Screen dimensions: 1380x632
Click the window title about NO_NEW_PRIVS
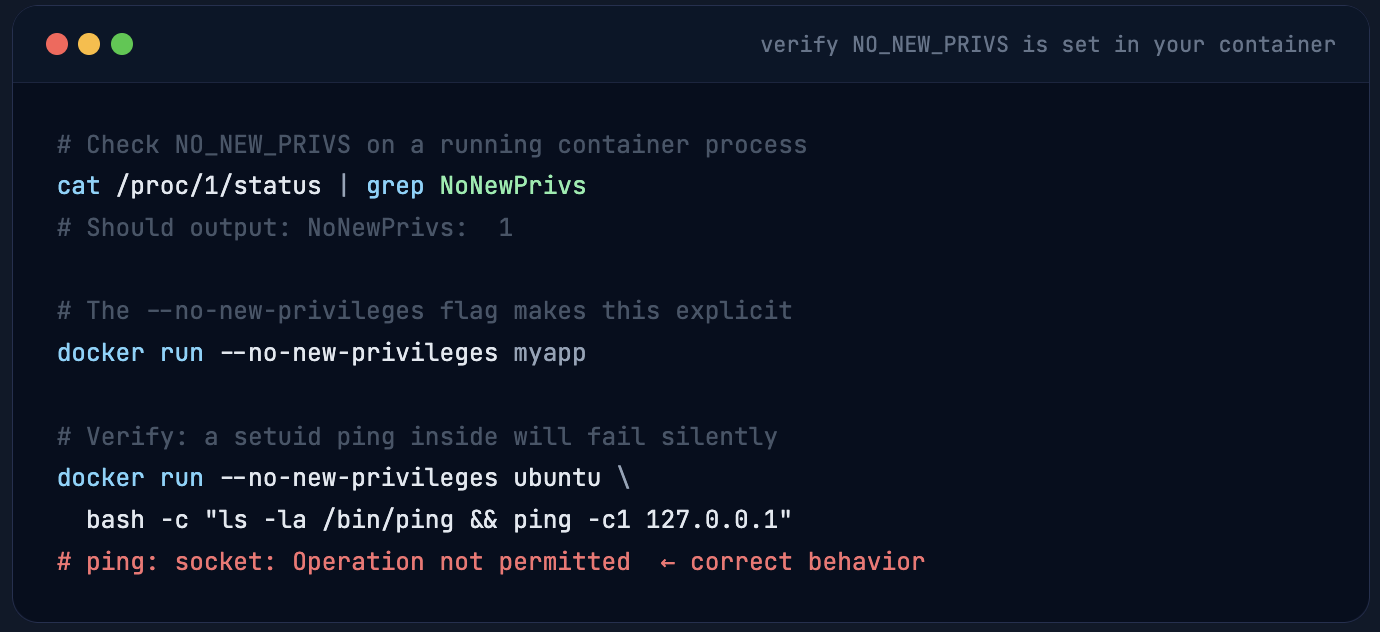click(x=1047, y=45)
